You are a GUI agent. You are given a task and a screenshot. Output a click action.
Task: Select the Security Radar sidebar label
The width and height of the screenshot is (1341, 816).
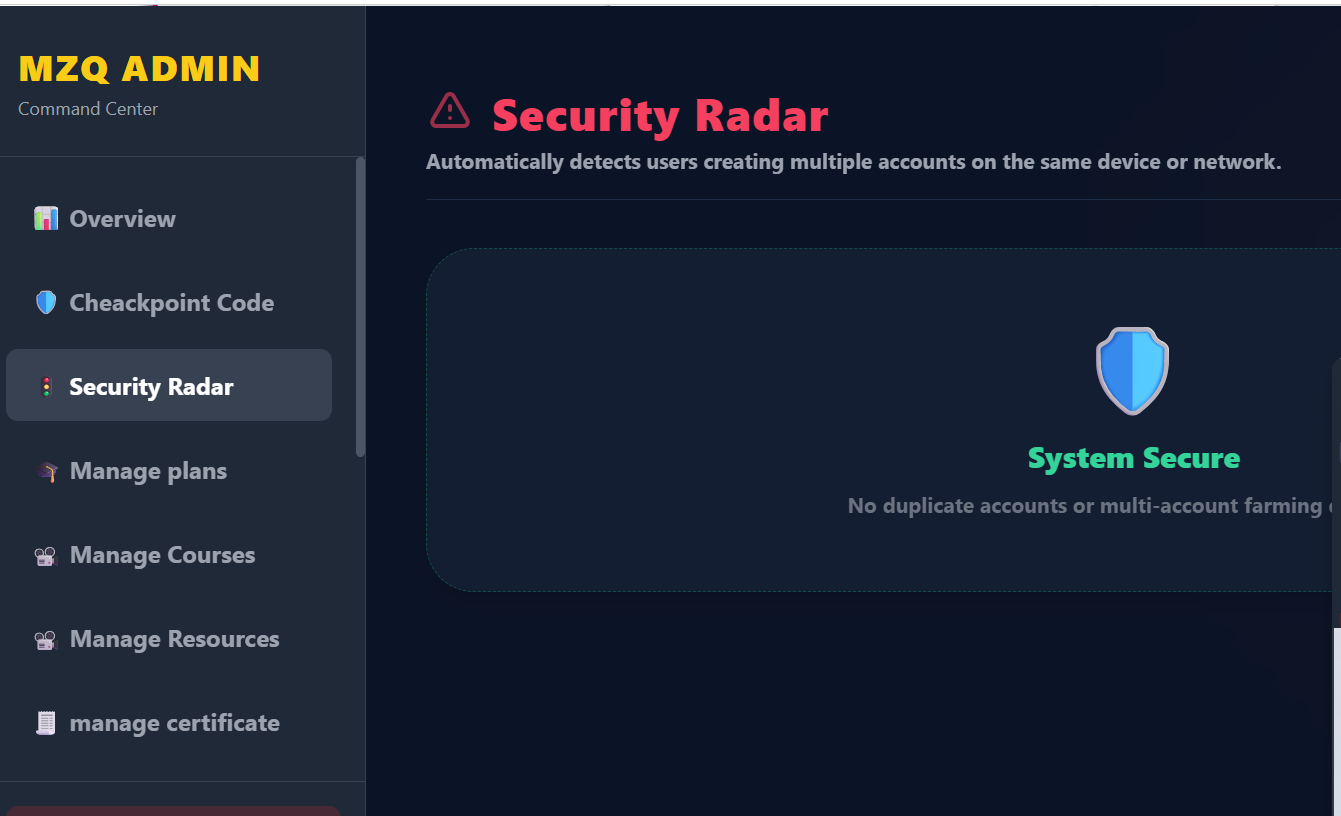point(151,387)
